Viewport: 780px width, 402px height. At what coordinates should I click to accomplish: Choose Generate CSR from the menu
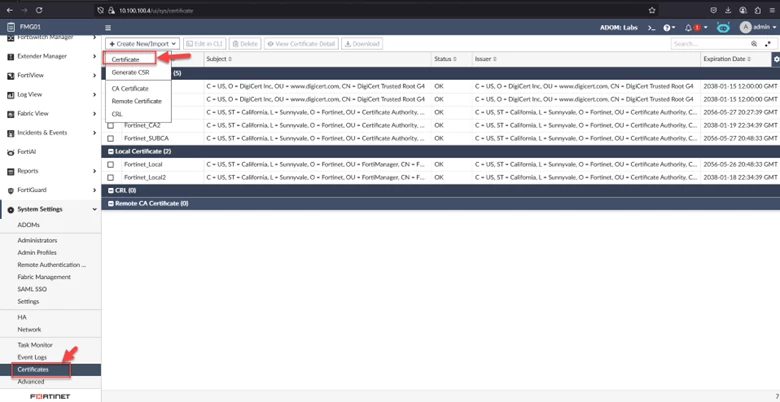point(130,73)
